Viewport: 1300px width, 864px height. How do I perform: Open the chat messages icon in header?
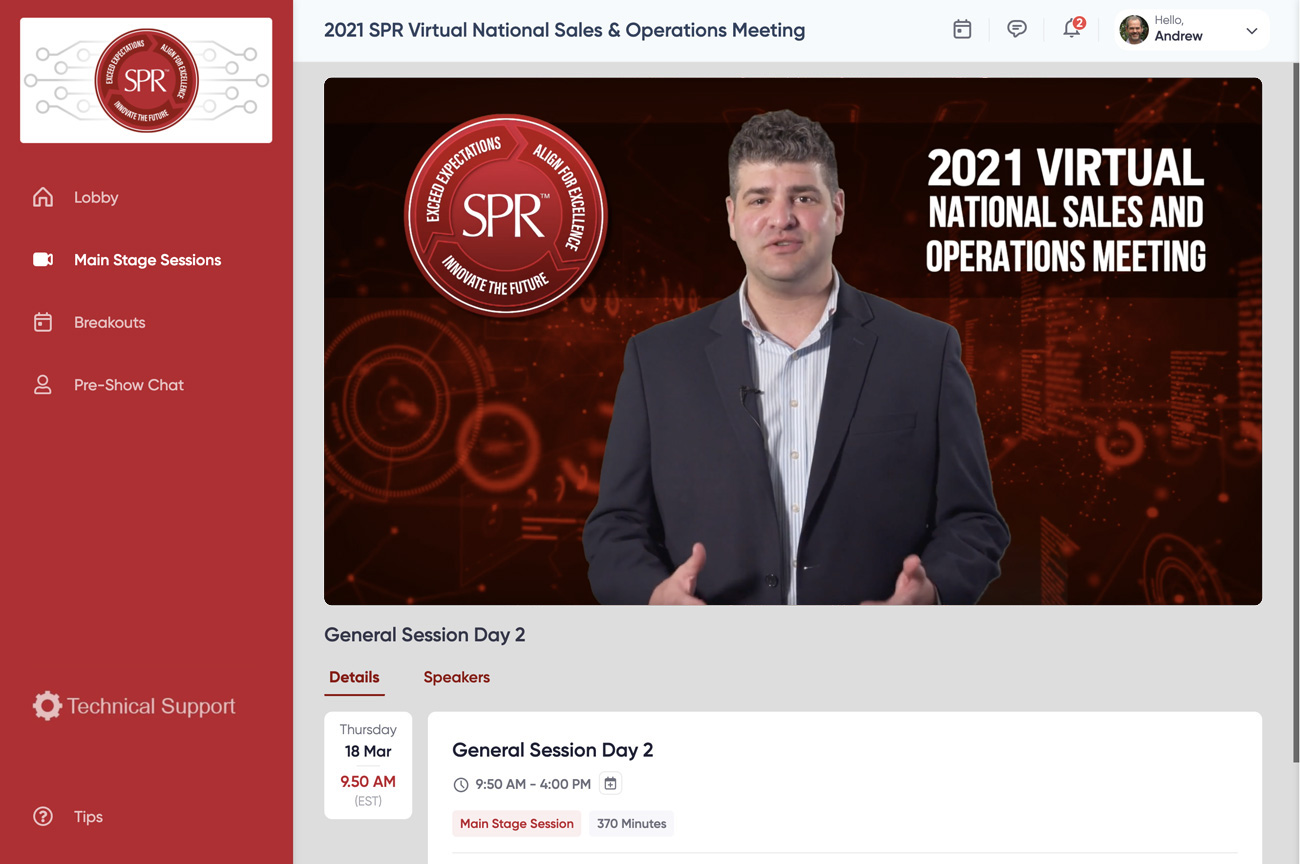1017,30
